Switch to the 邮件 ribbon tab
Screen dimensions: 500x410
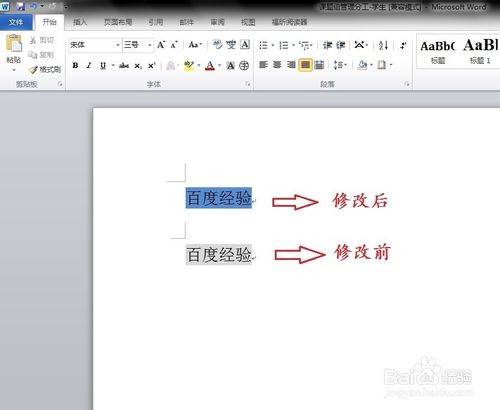click(x=187, y=22)
